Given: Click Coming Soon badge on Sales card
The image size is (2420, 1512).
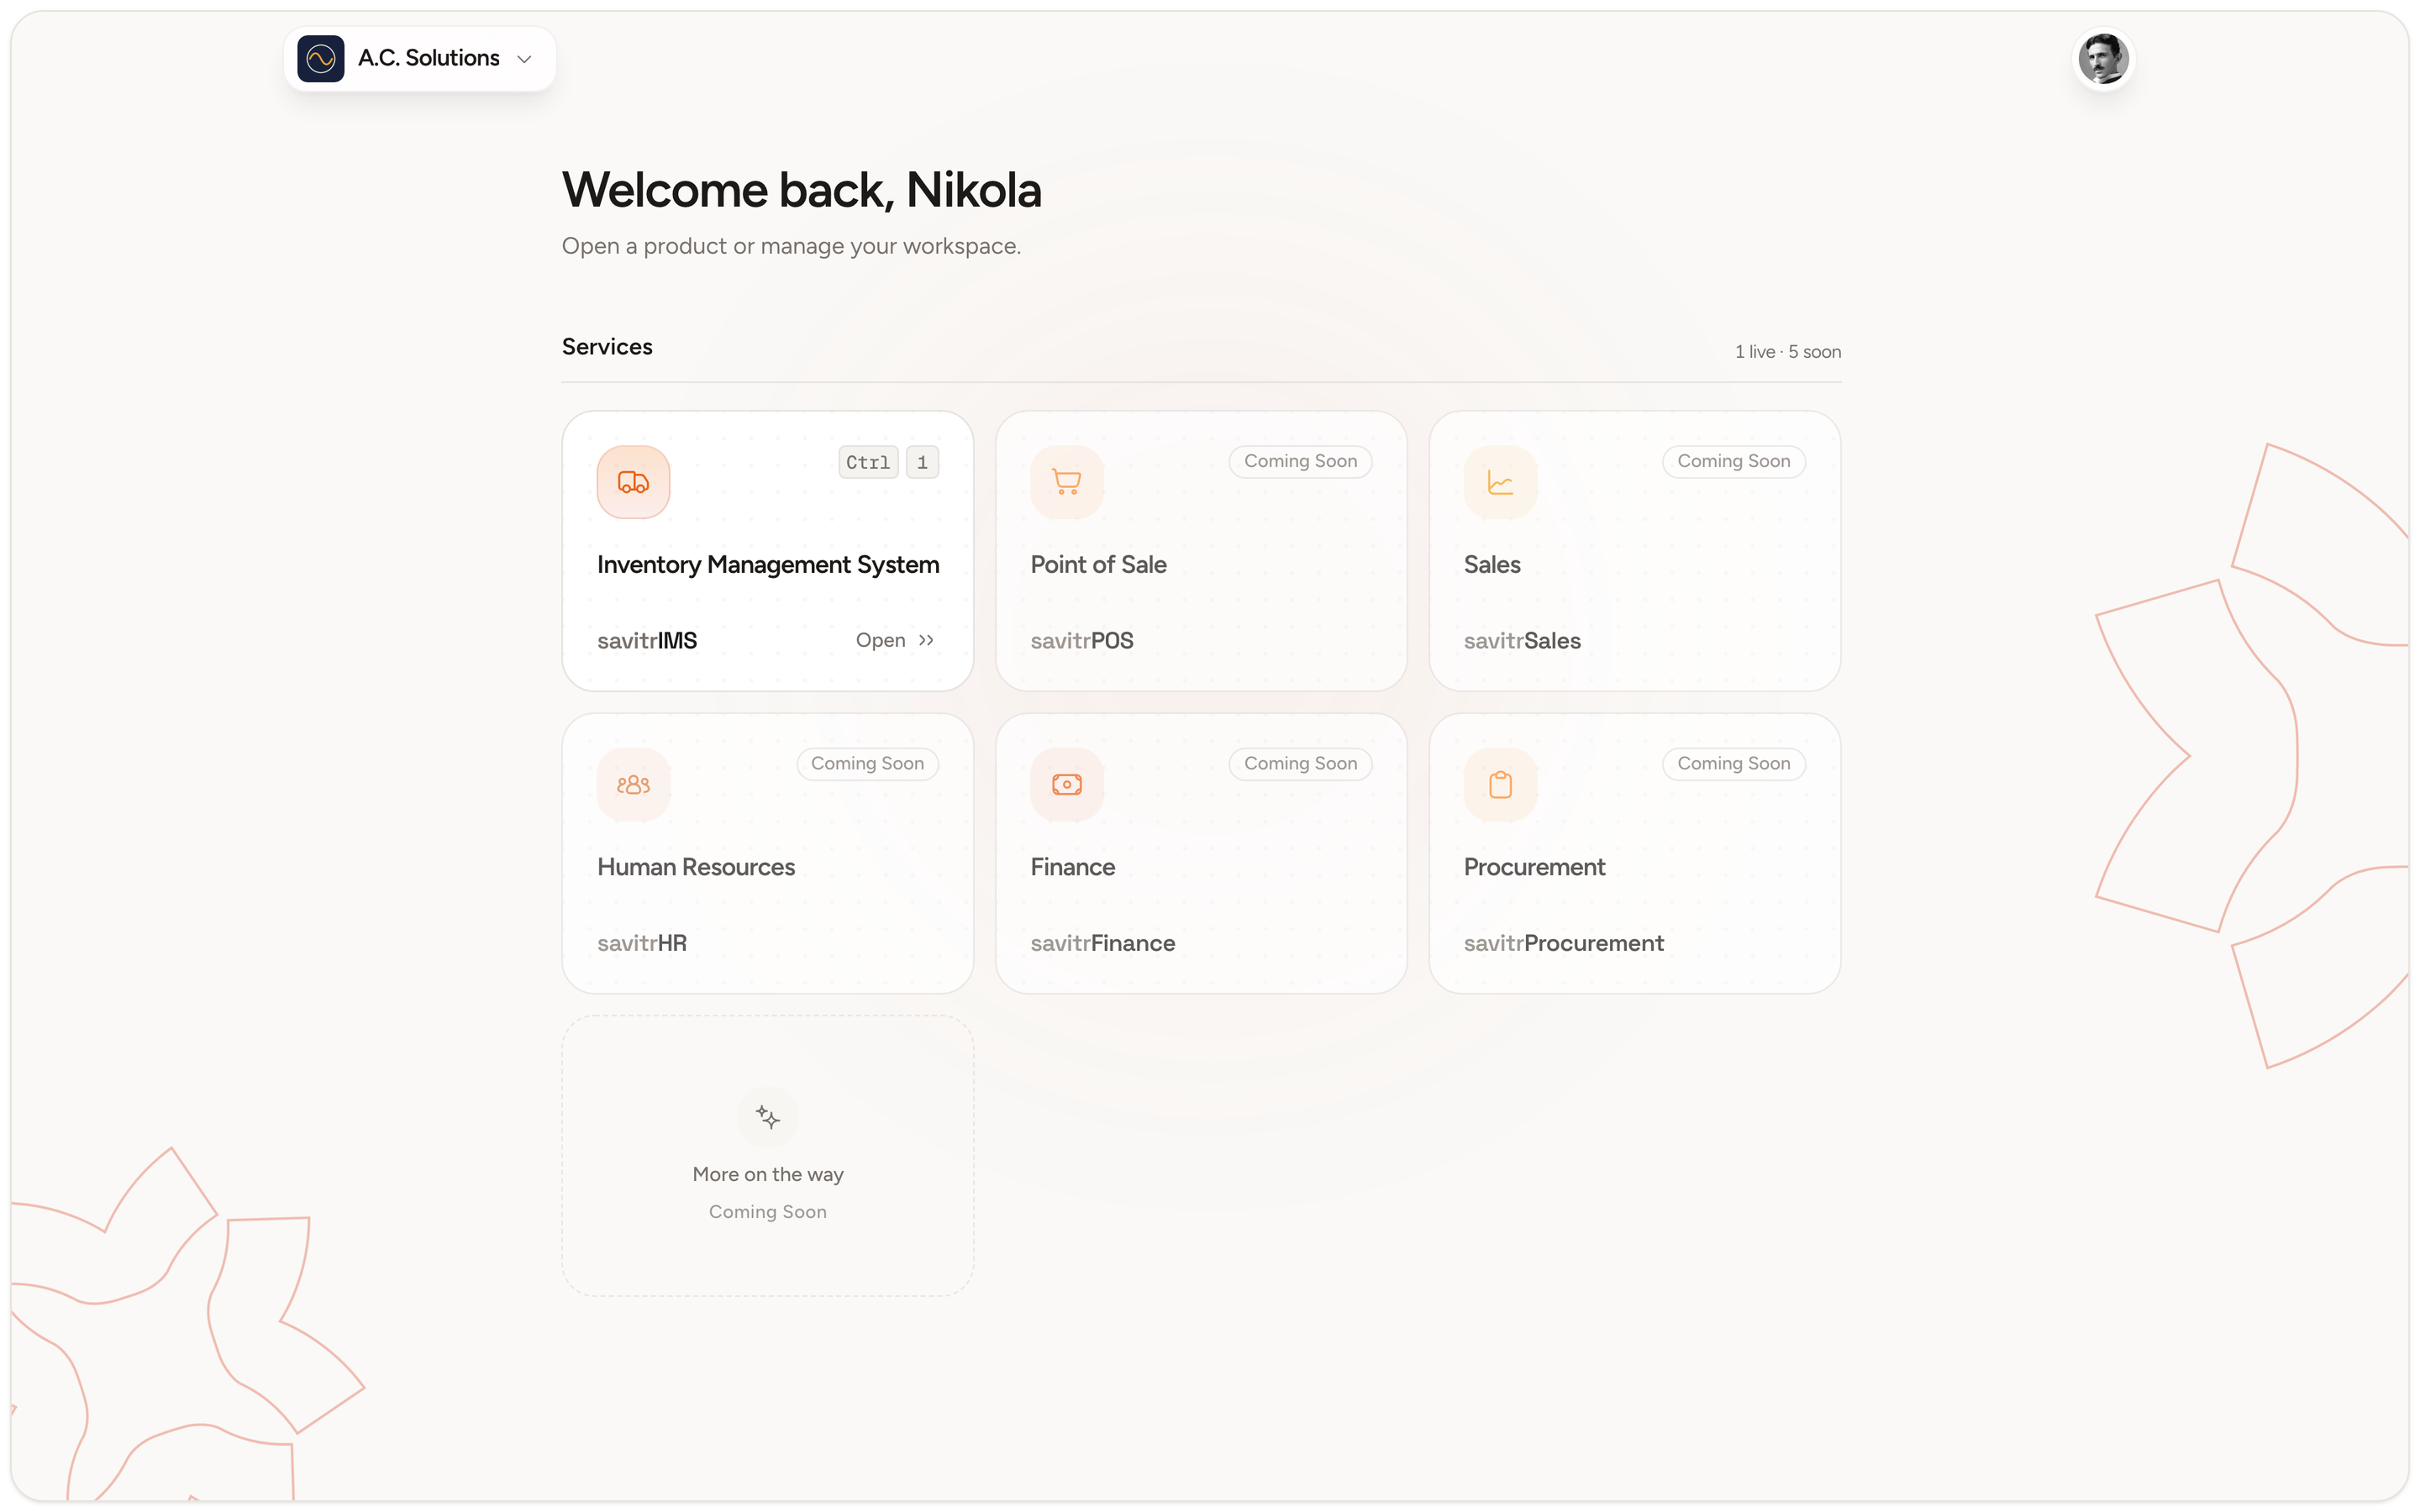Looking at the screenshot, I should pyautogui.click(x=1733, y=461).
